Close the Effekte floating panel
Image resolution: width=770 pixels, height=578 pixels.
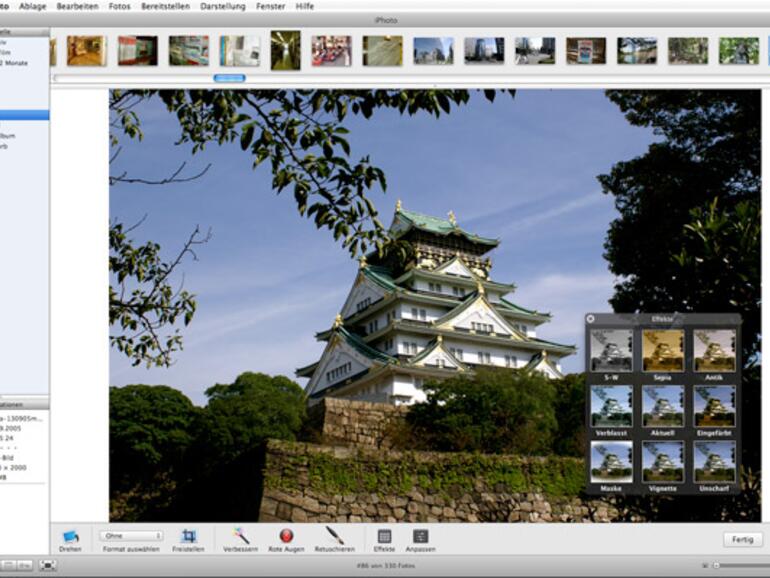591,319
